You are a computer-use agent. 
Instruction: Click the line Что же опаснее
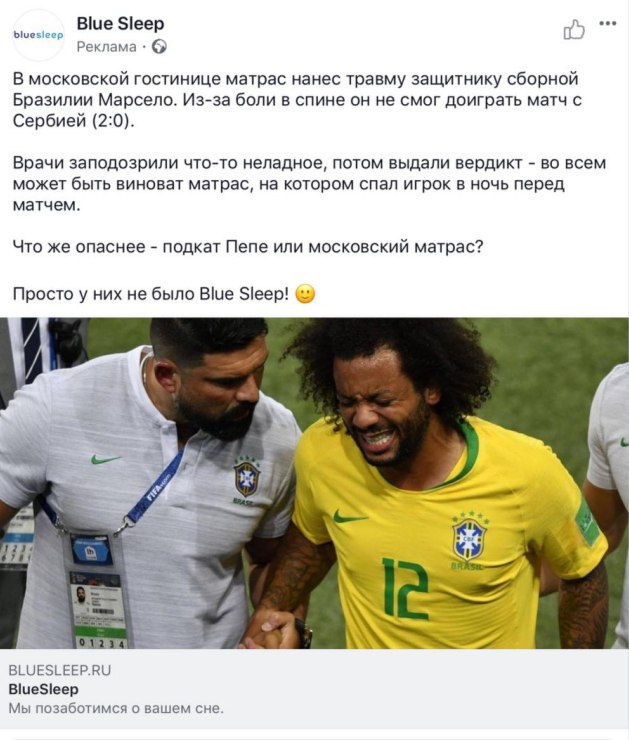(248, 246)
